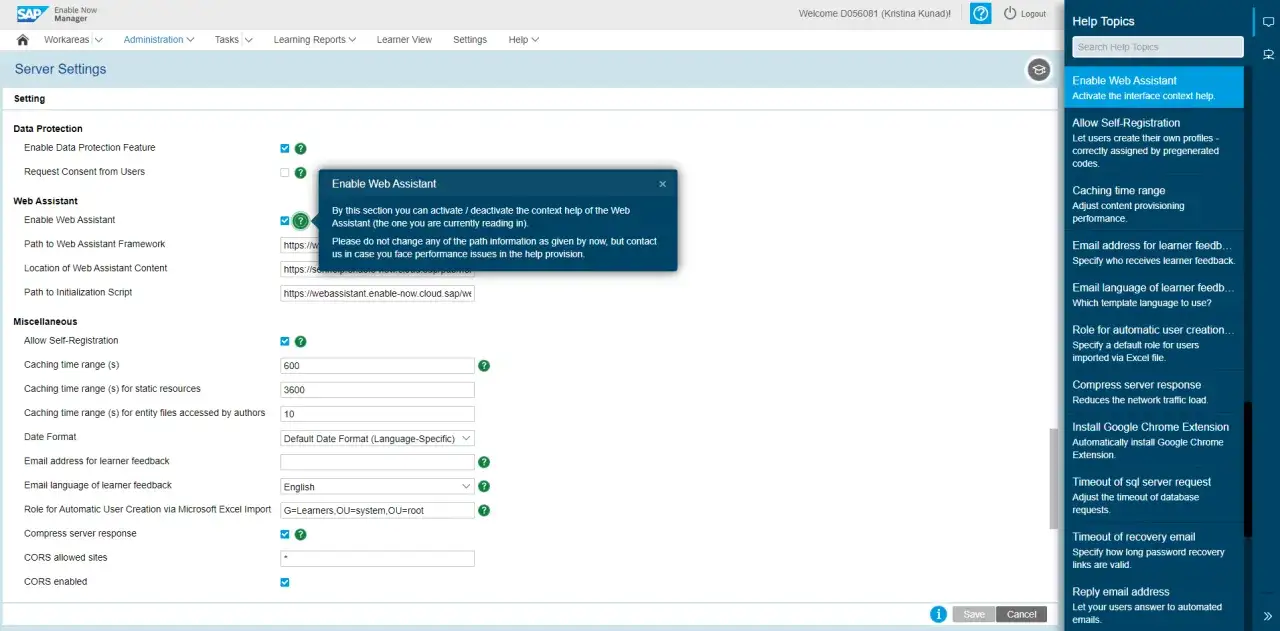Image resolution: width=1280 pixels, height=631 pixels.
Task: Open the Reply email address help topic
Action: click(x=1154, y=605)
